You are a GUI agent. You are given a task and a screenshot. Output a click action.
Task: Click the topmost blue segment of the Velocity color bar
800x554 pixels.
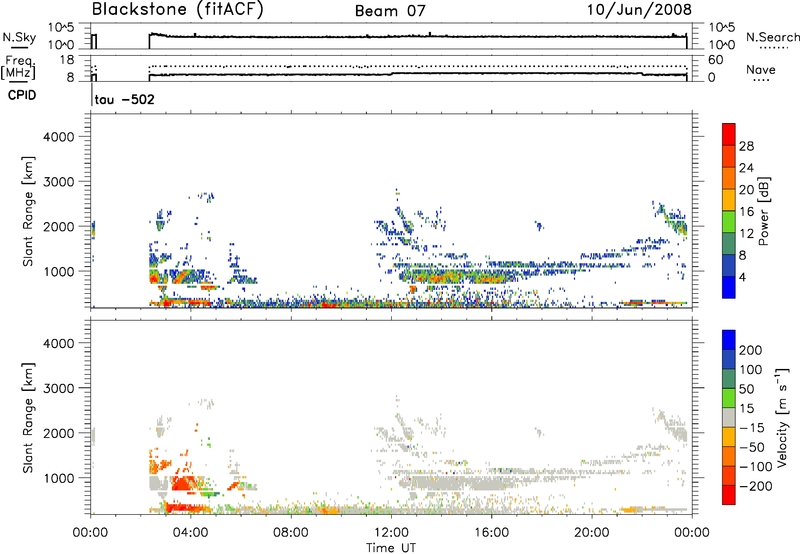coord(729,340)
